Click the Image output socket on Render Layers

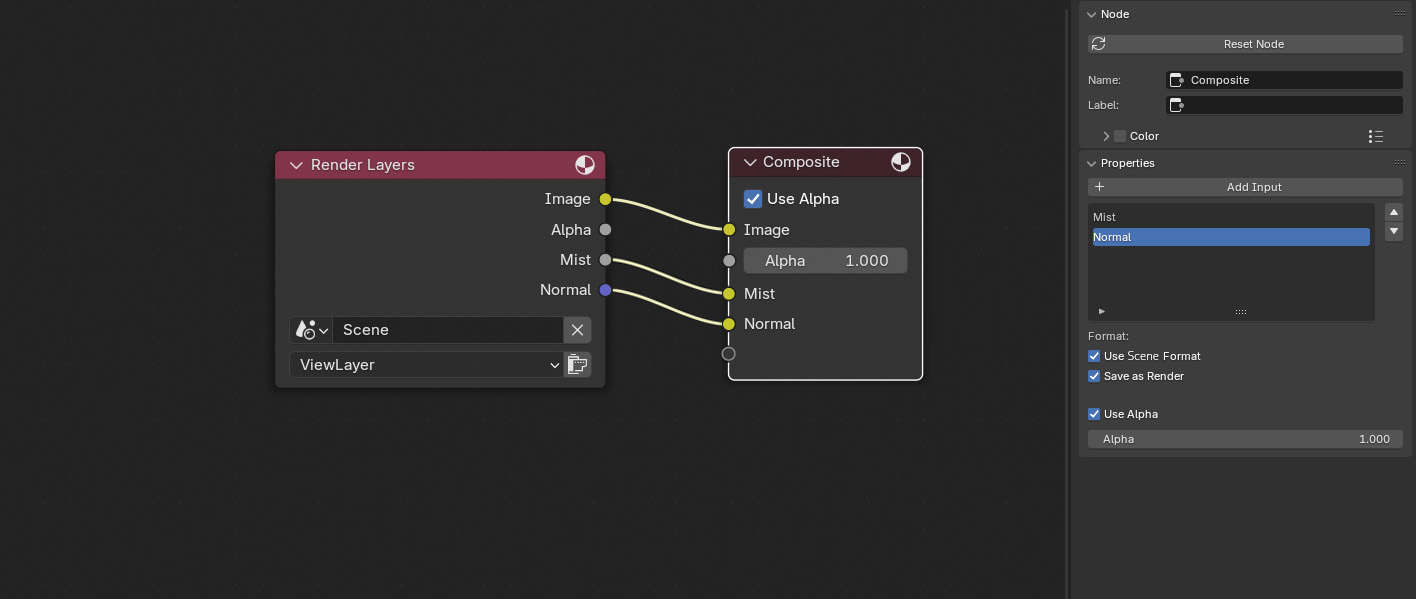point(605,199)
